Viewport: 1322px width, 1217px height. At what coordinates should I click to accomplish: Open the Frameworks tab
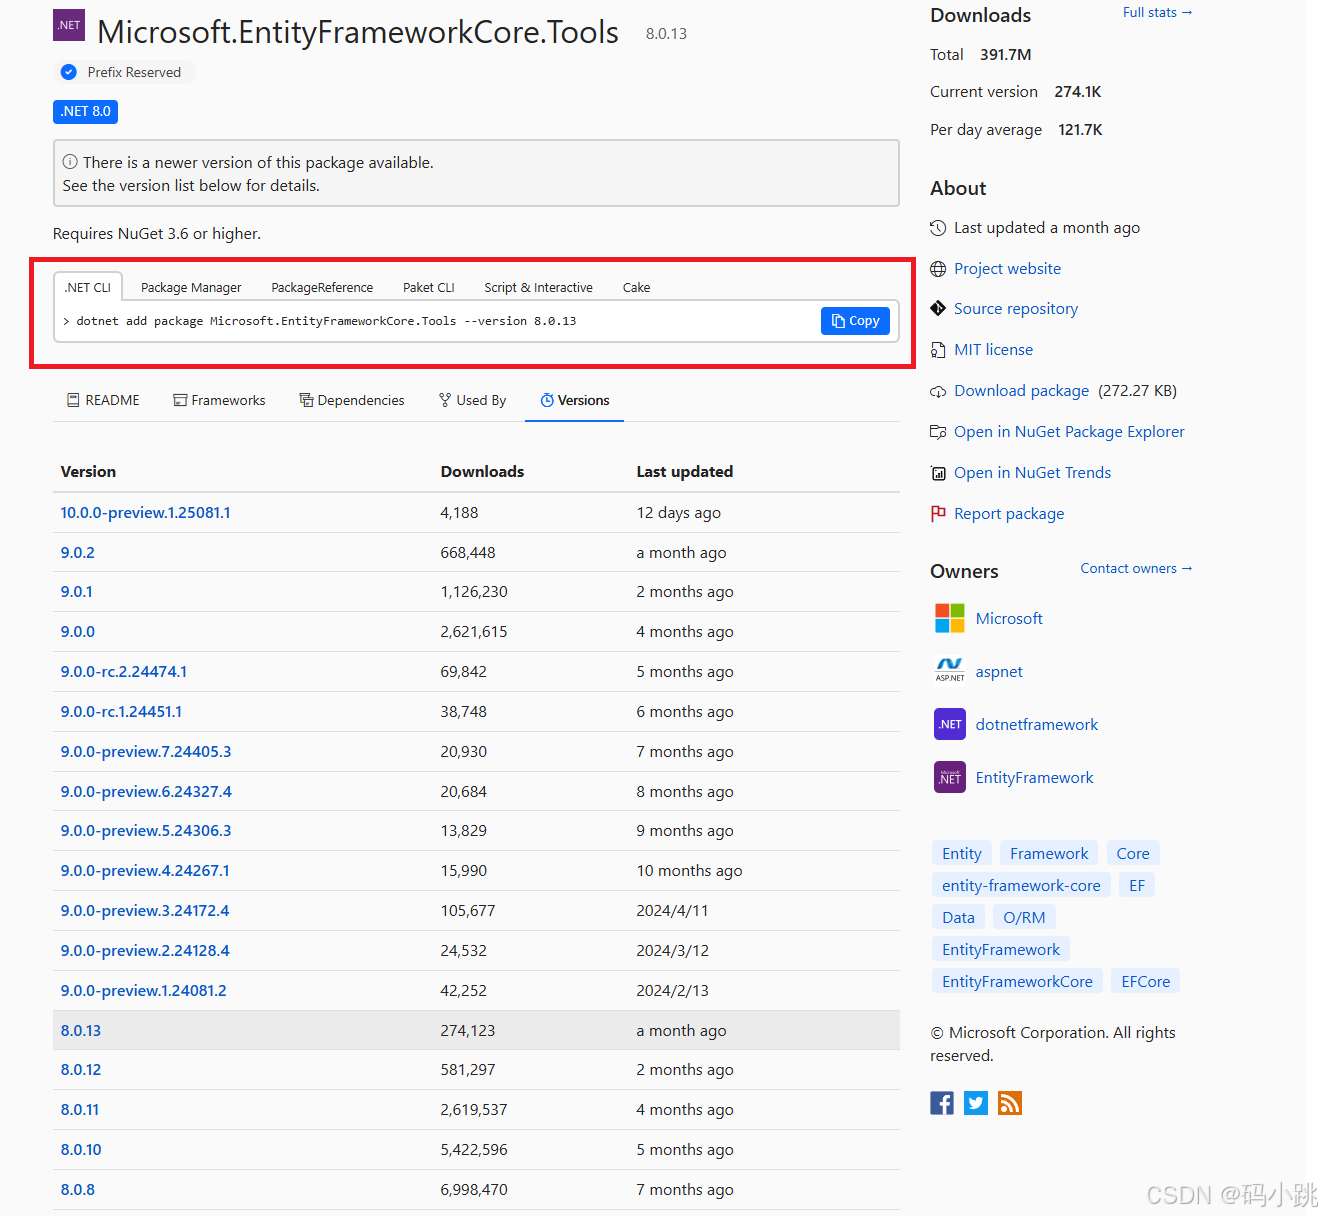(219, 400)
